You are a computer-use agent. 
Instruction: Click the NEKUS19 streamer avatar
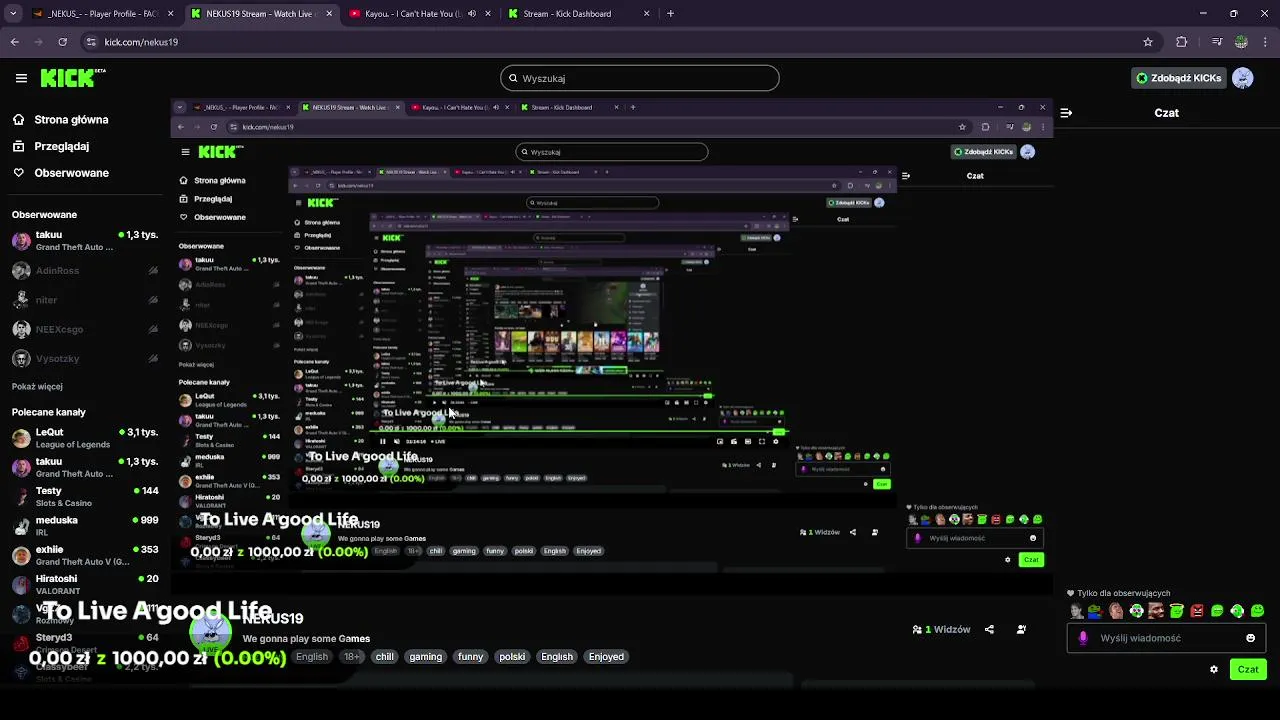point(210,635)
